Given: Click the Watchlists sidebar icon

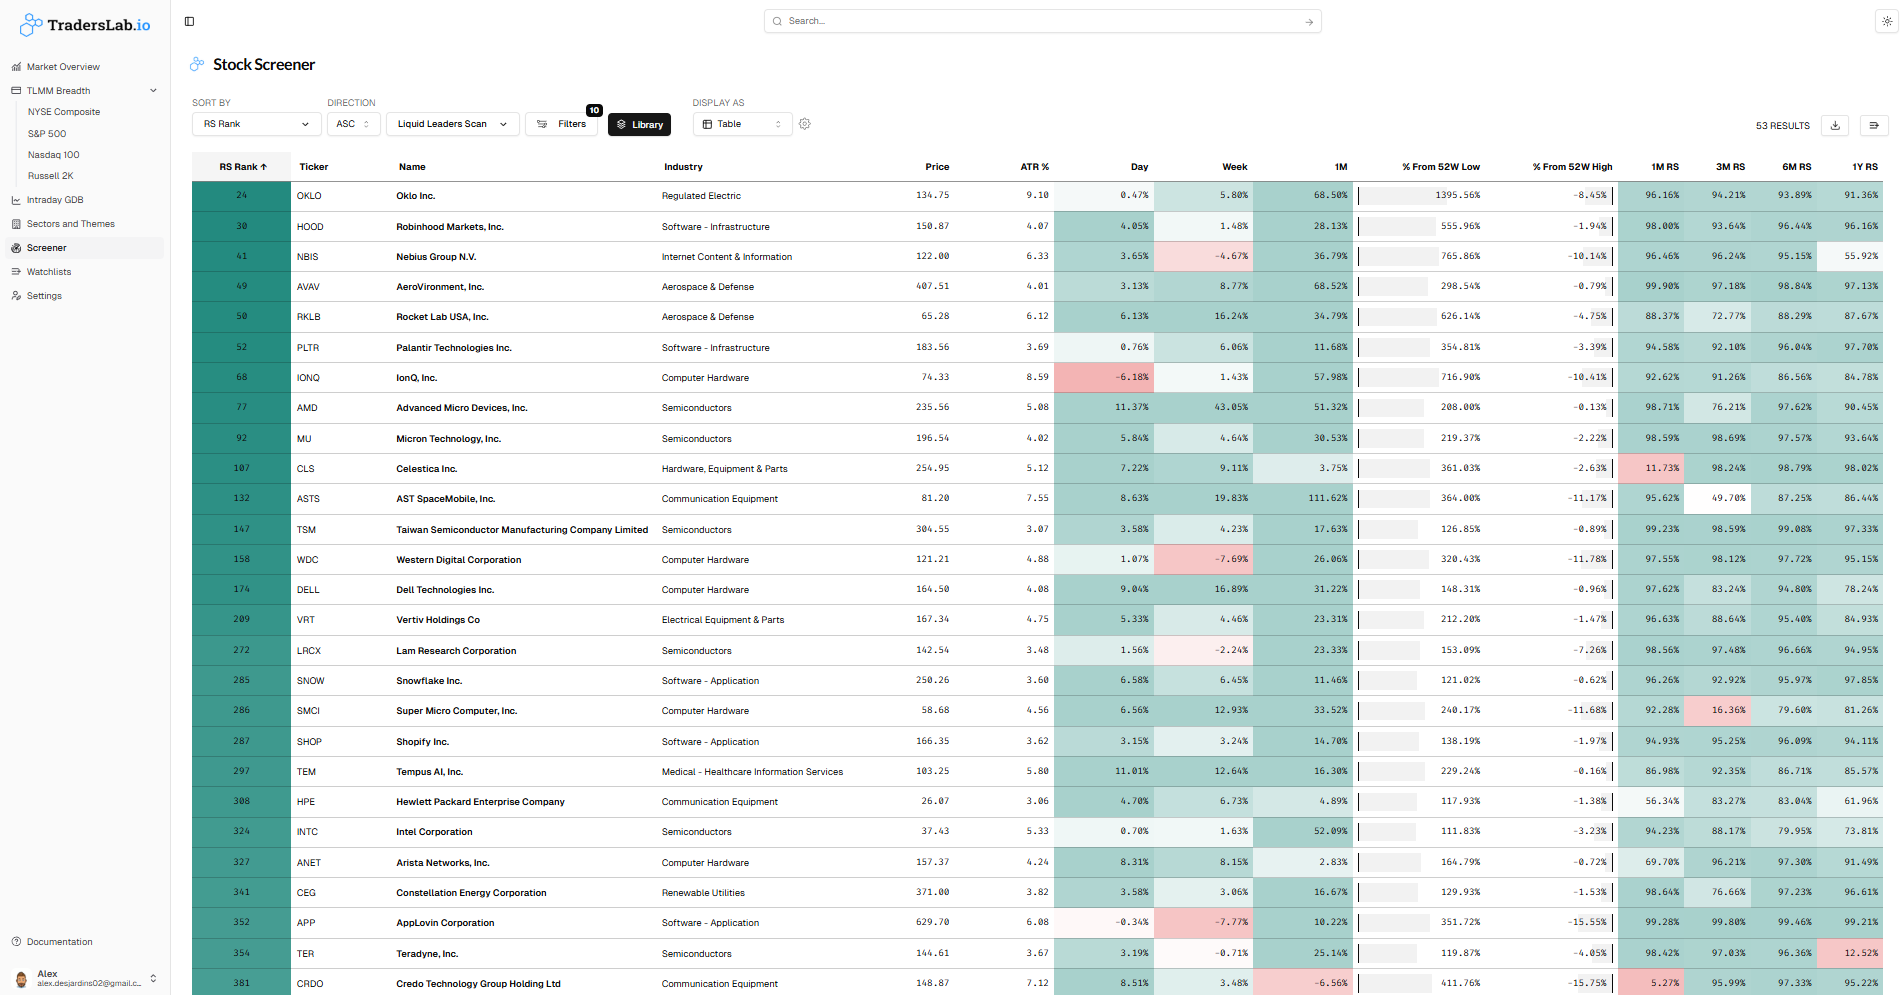Looking at the screenshot, I should coord(16,272).
